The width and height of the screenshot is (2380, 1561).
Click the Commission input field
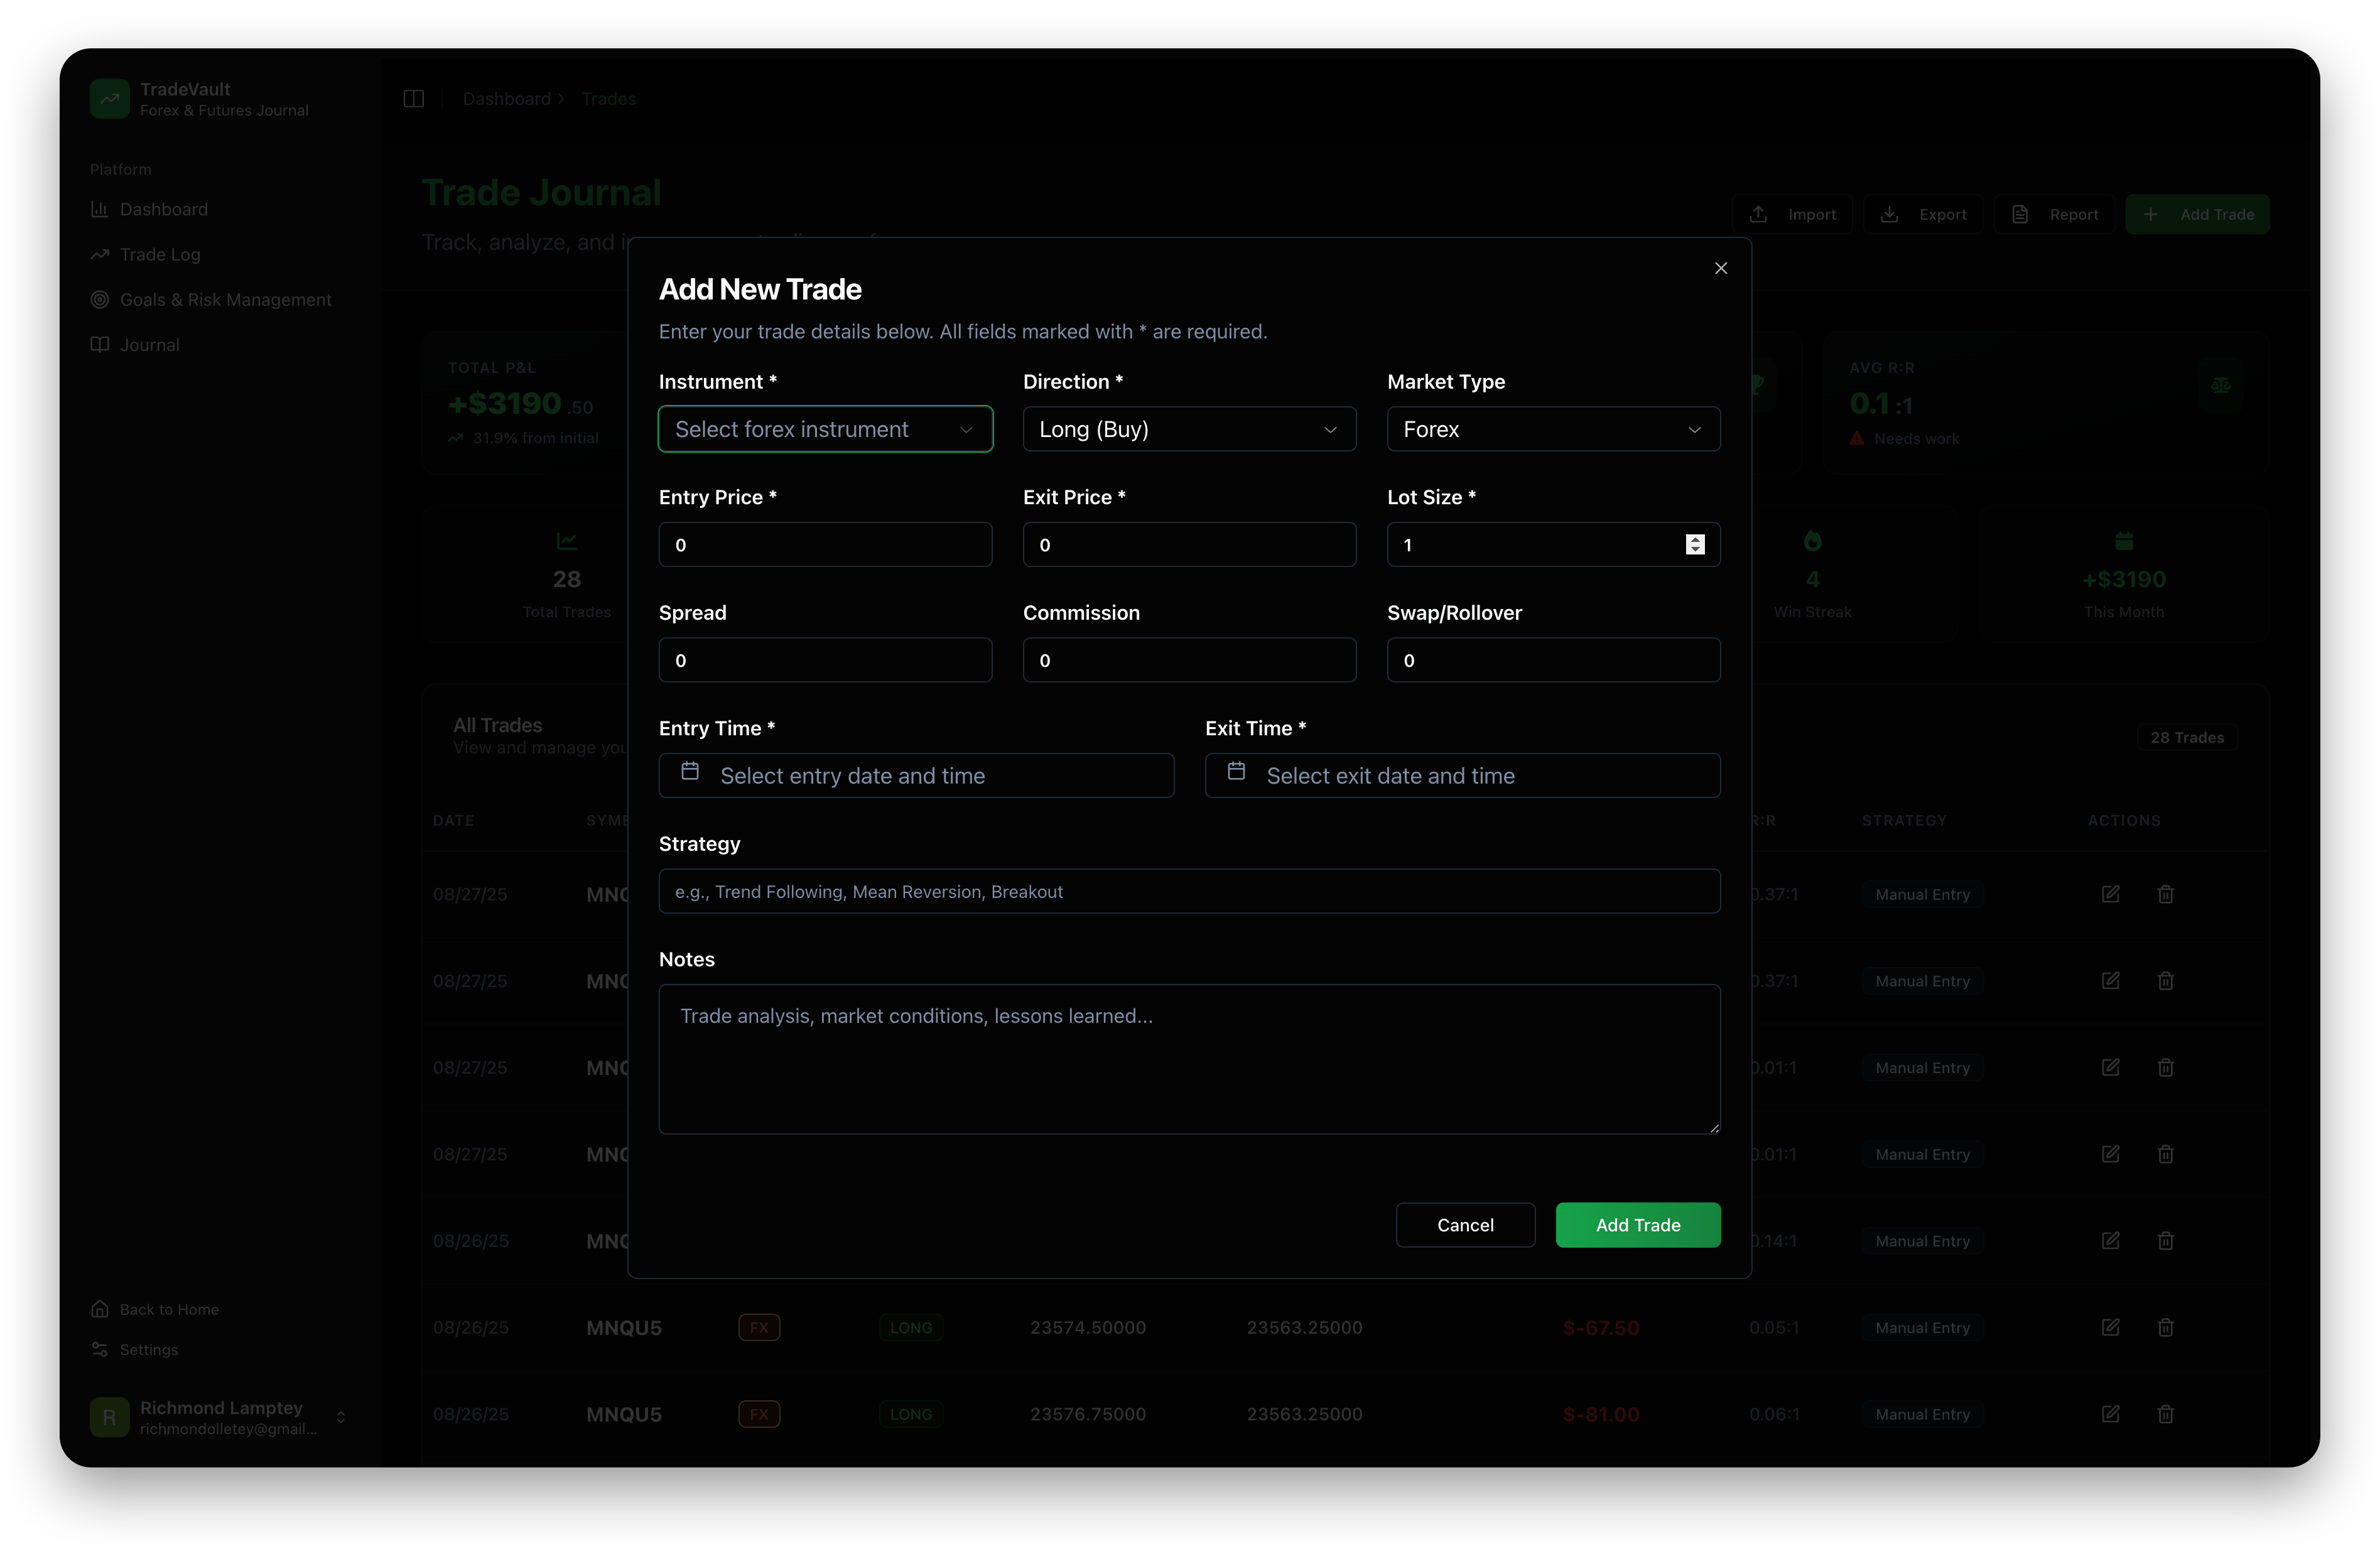click(1189, 660)
